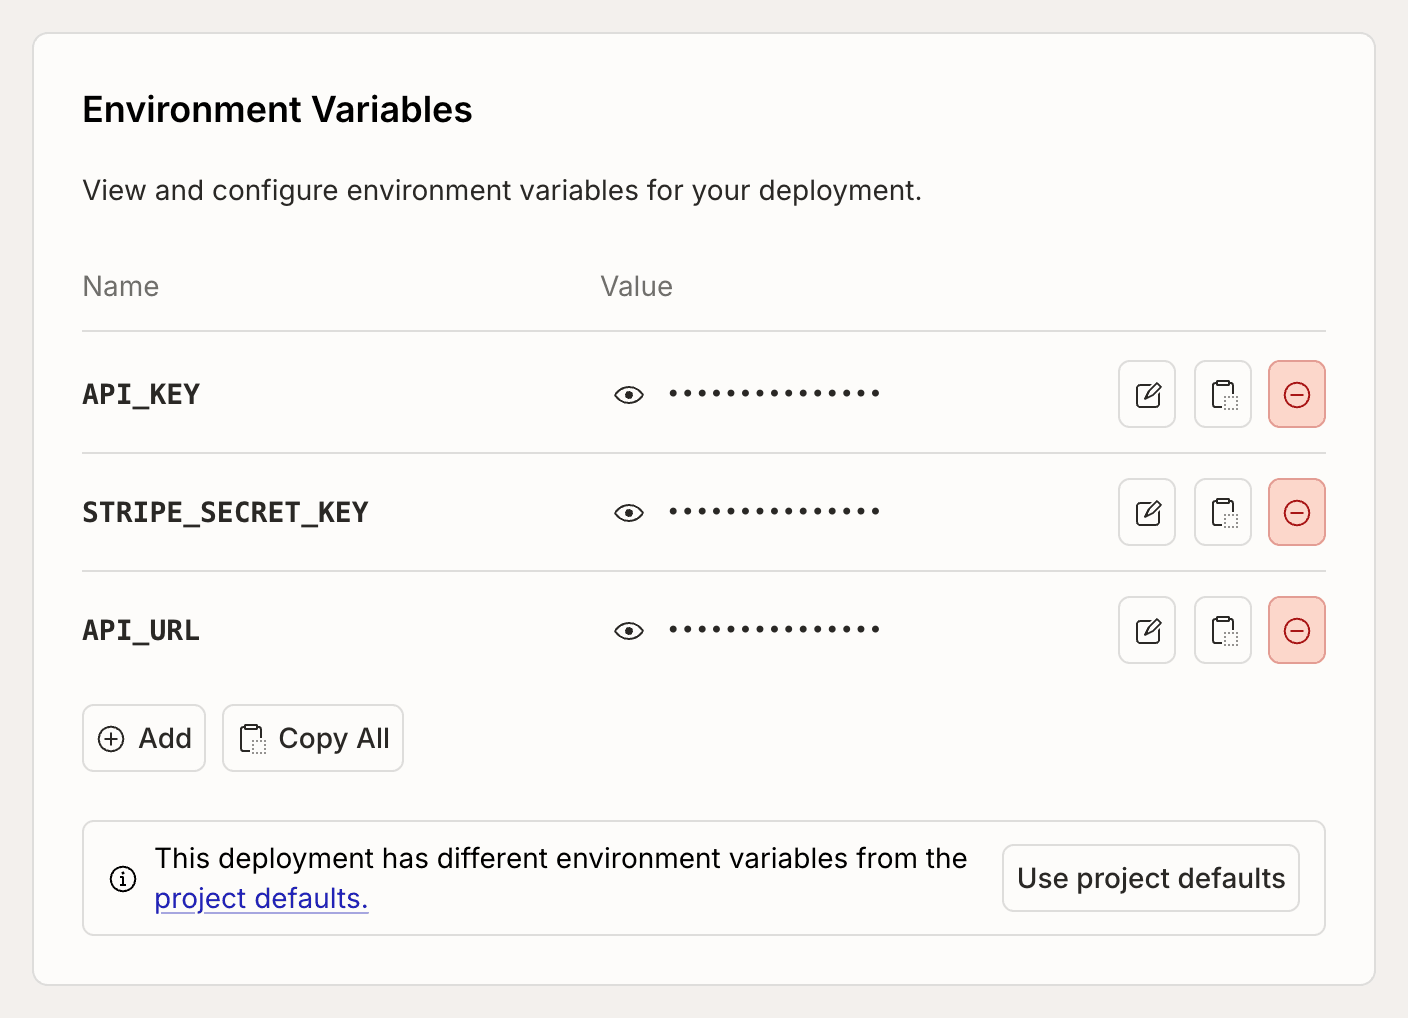Reveal the API_KEY value
This screenshot has width=1408, height=1018.
pyautogui.click(x=629, y=395)
